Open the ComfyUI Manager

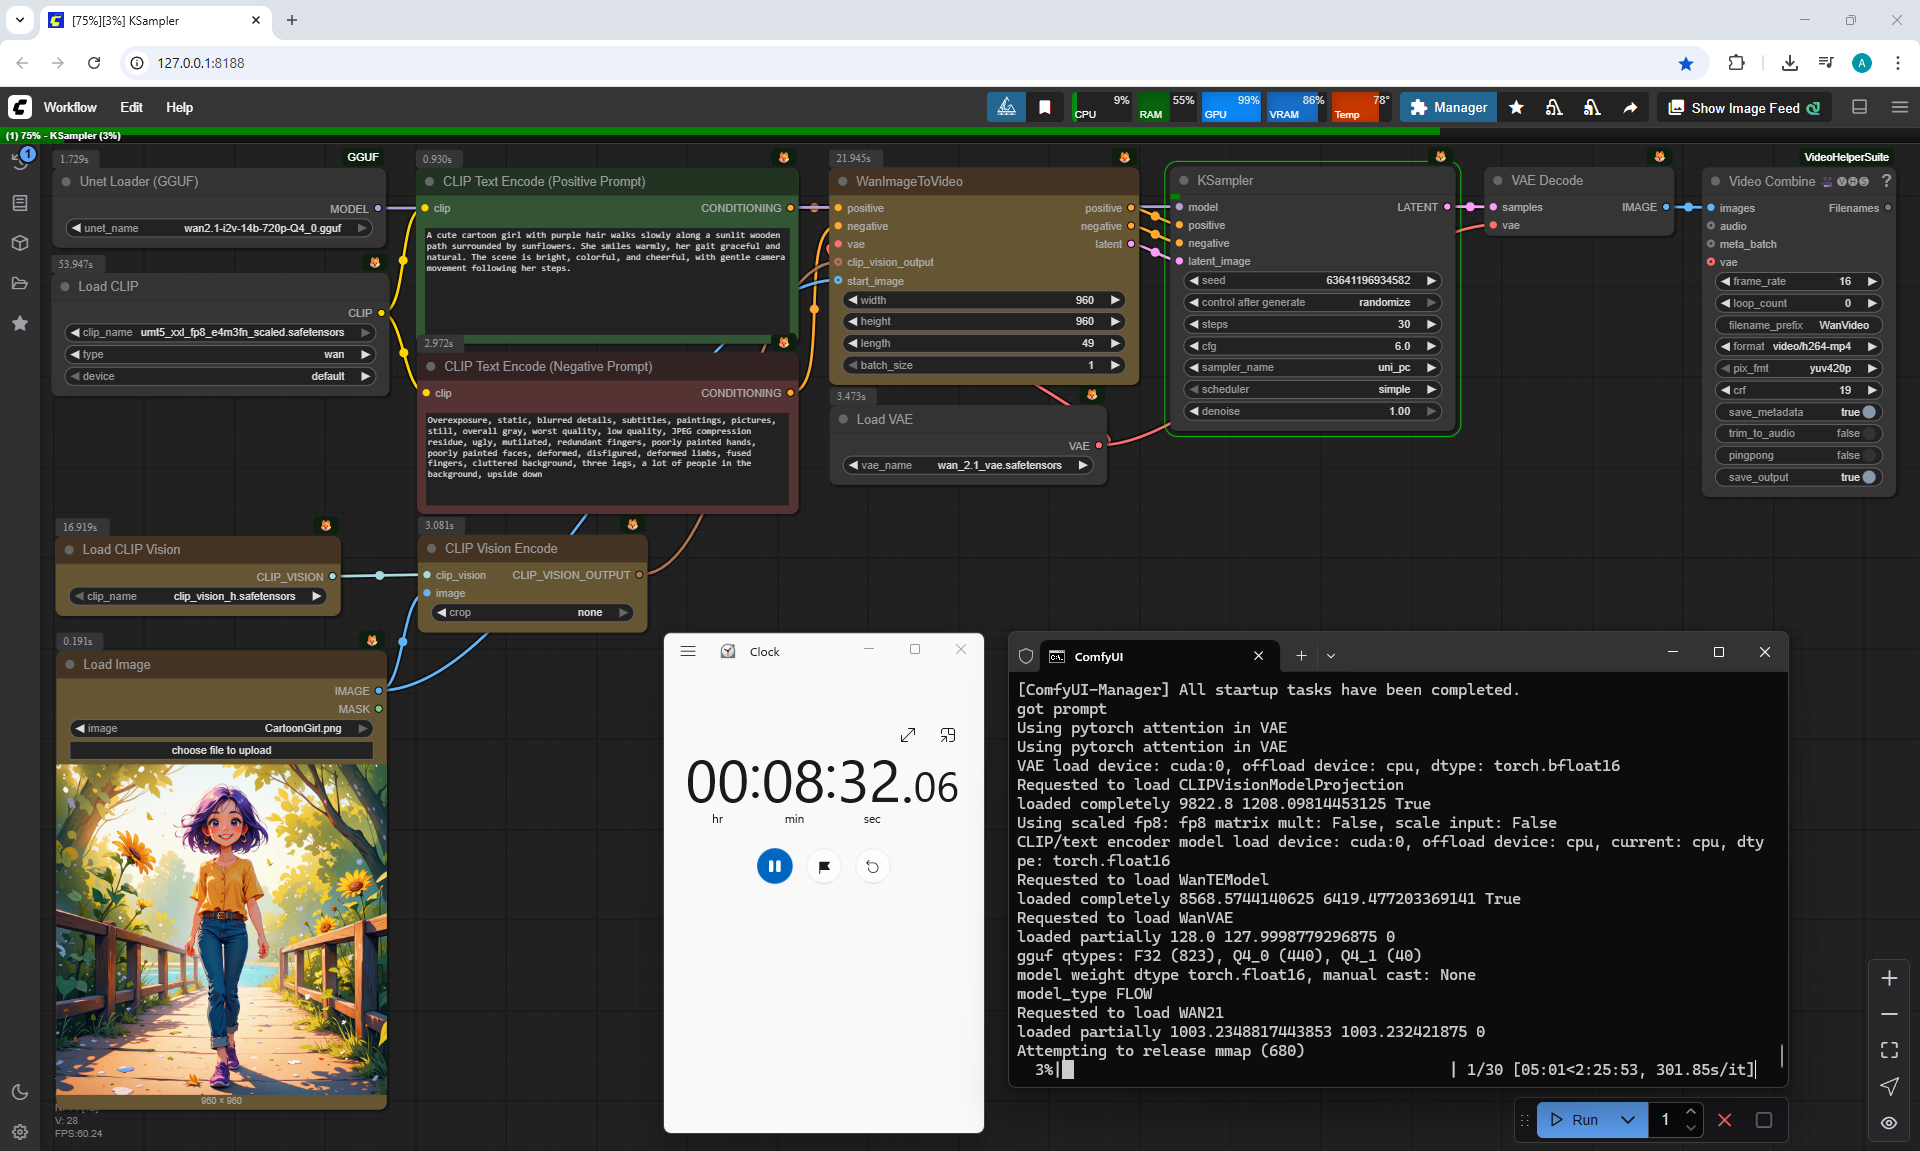pos(1448,108)
